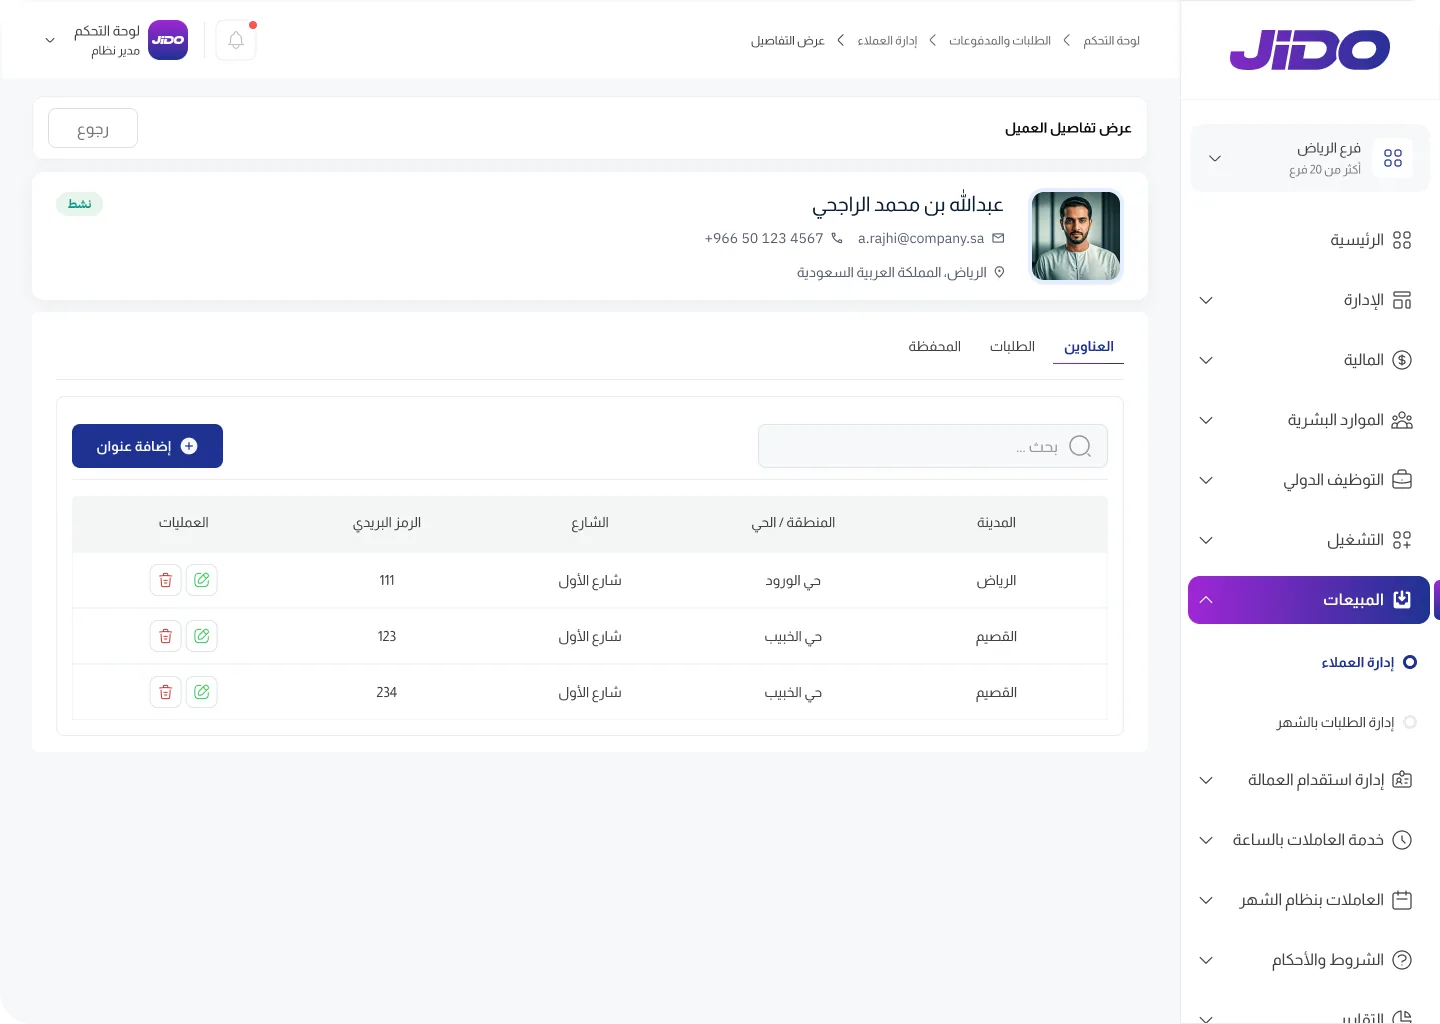Click the رجوع back button
1440x1024 pixels.
[x=93, y=128]
